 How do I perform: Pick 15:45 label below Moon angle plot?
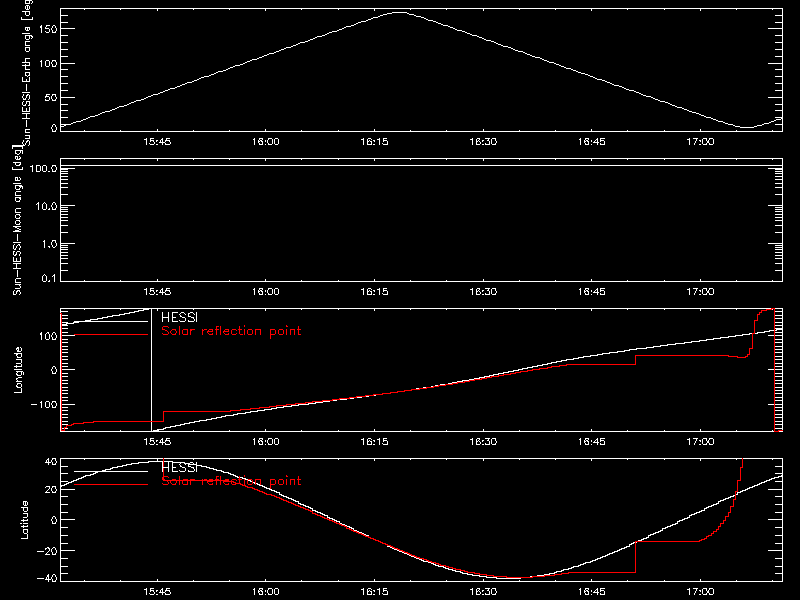coord(157,292)
